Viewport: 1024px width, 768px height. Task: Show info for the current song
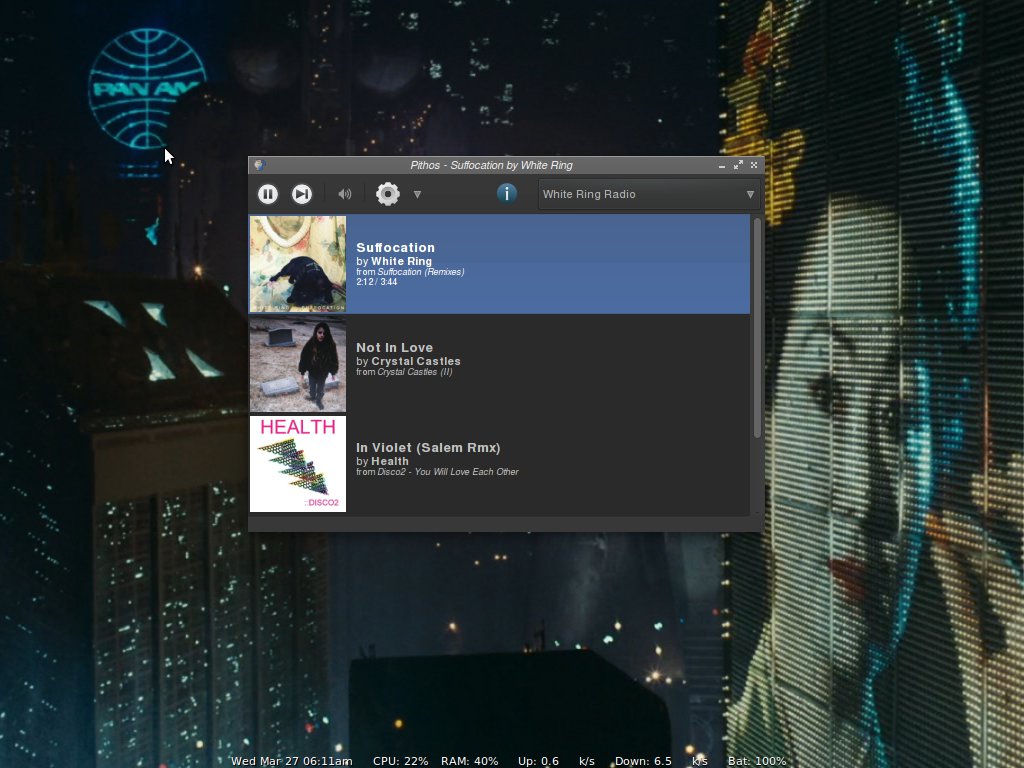(507, 194)
